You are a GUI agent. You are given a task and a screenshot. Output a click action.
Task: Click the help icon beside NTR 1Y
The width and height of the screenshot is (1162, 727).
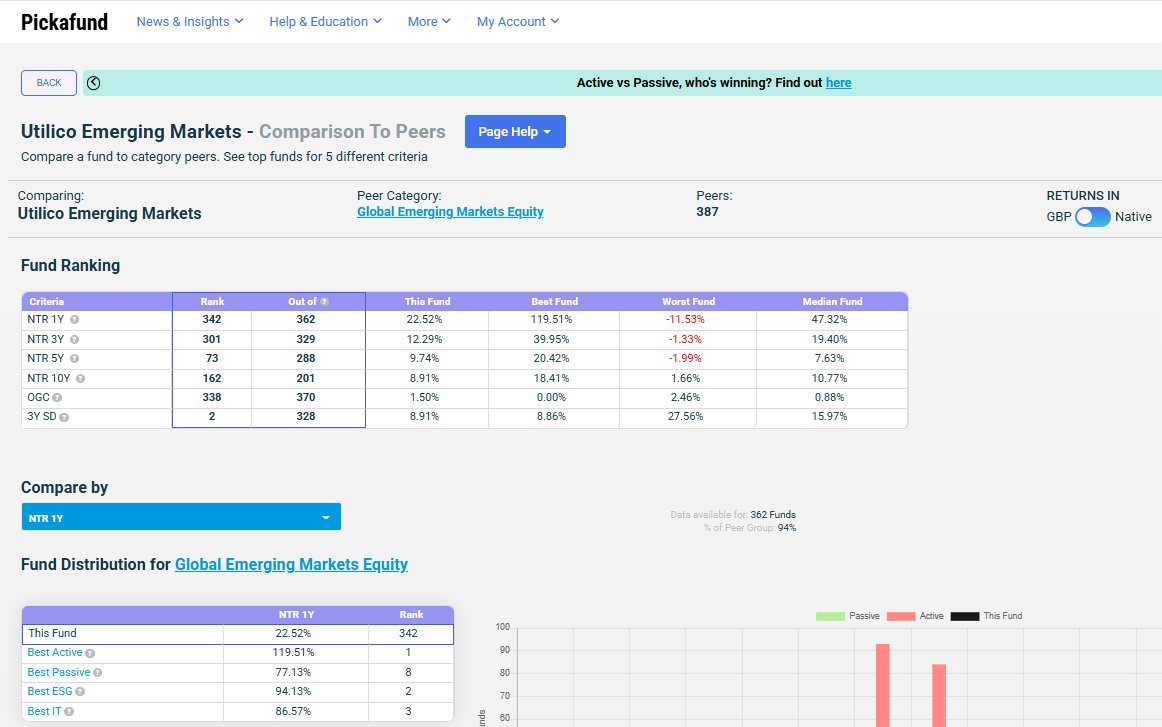(x=74, y=319)
